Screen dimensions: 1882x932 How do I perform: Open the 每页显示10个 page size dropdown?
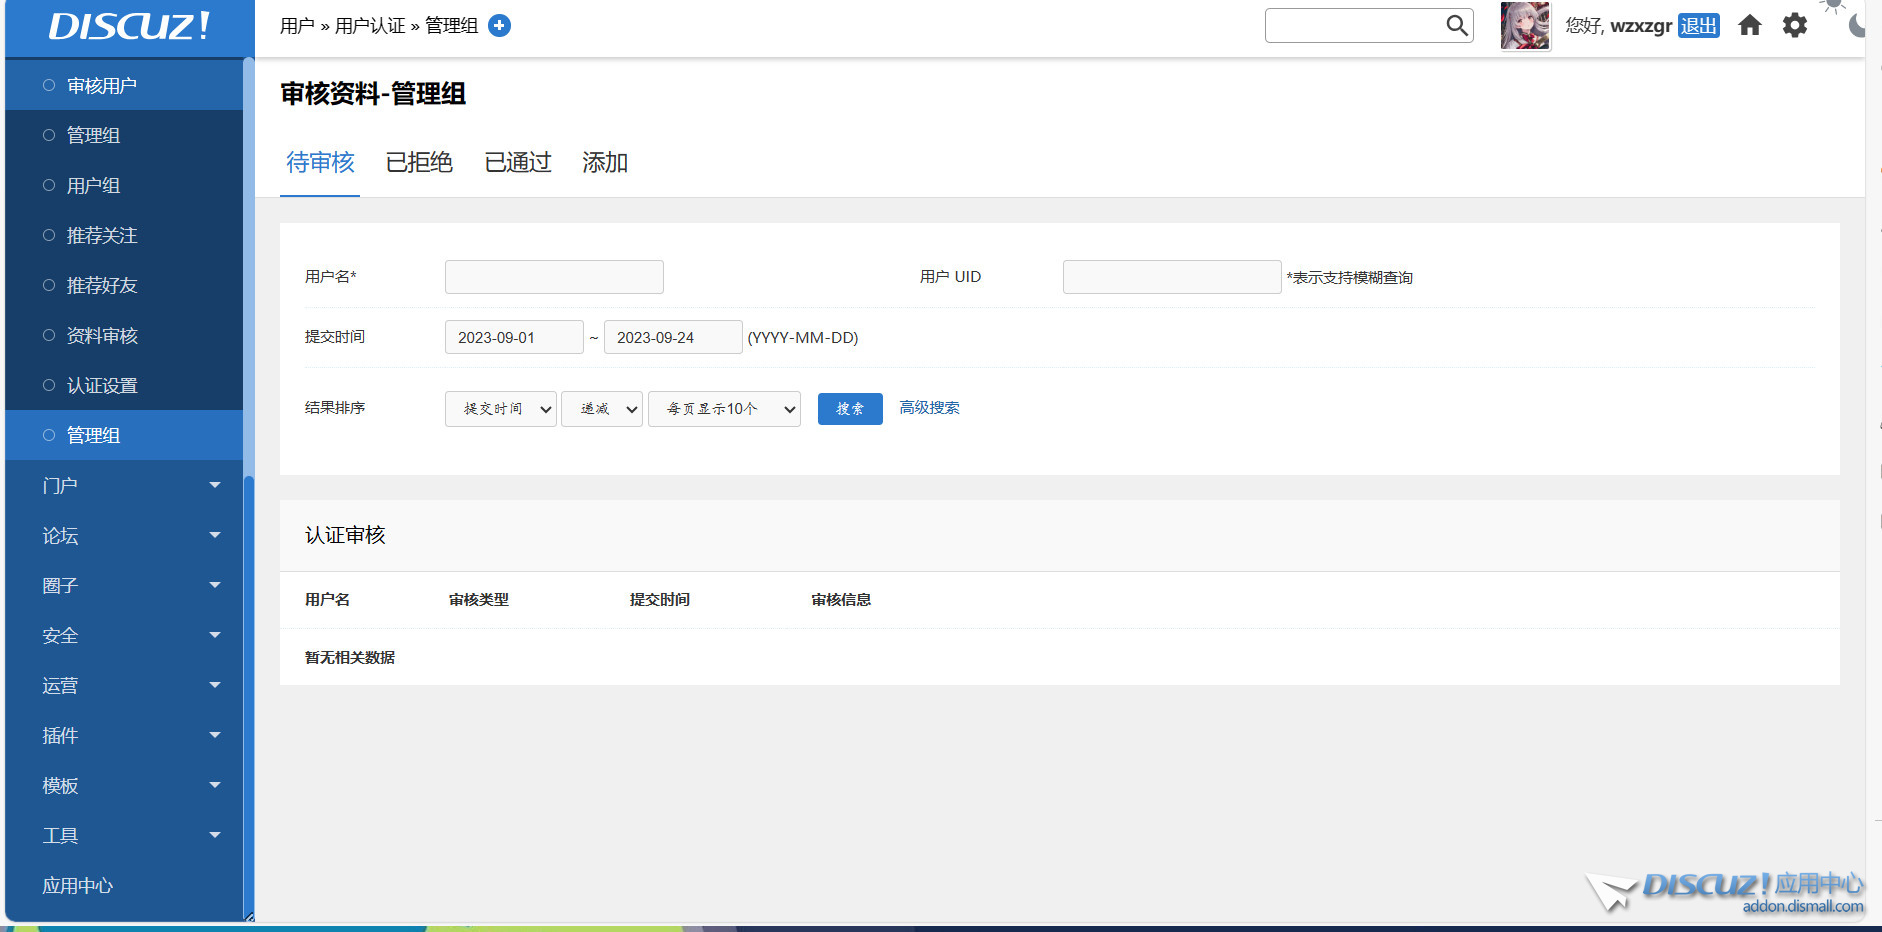click(724, 409)
